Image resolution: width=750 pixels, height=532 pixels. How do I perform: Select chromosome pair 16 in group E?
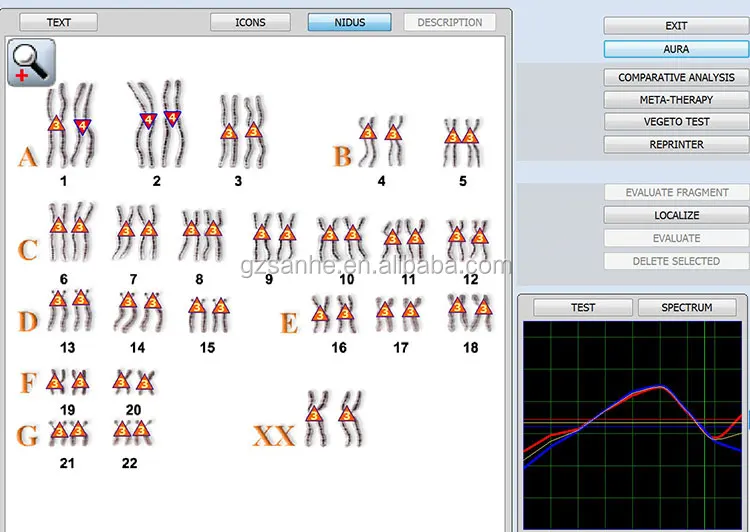point(332,314)
